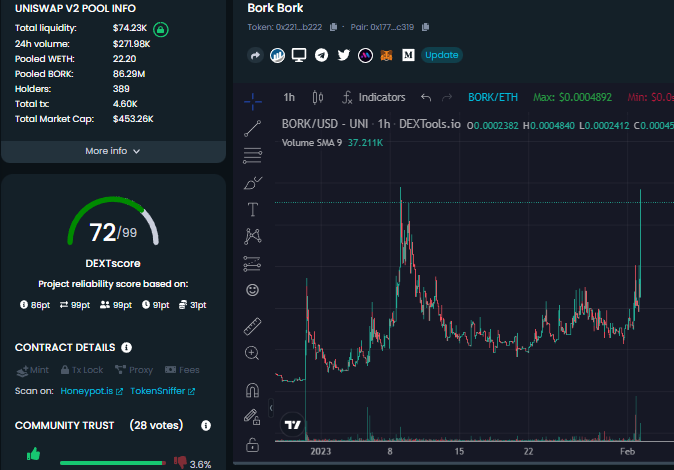The width and height of the screenshot is (674, 470).
Task: Click the green liquidity lock icon
Action: (x=161, y=30)
